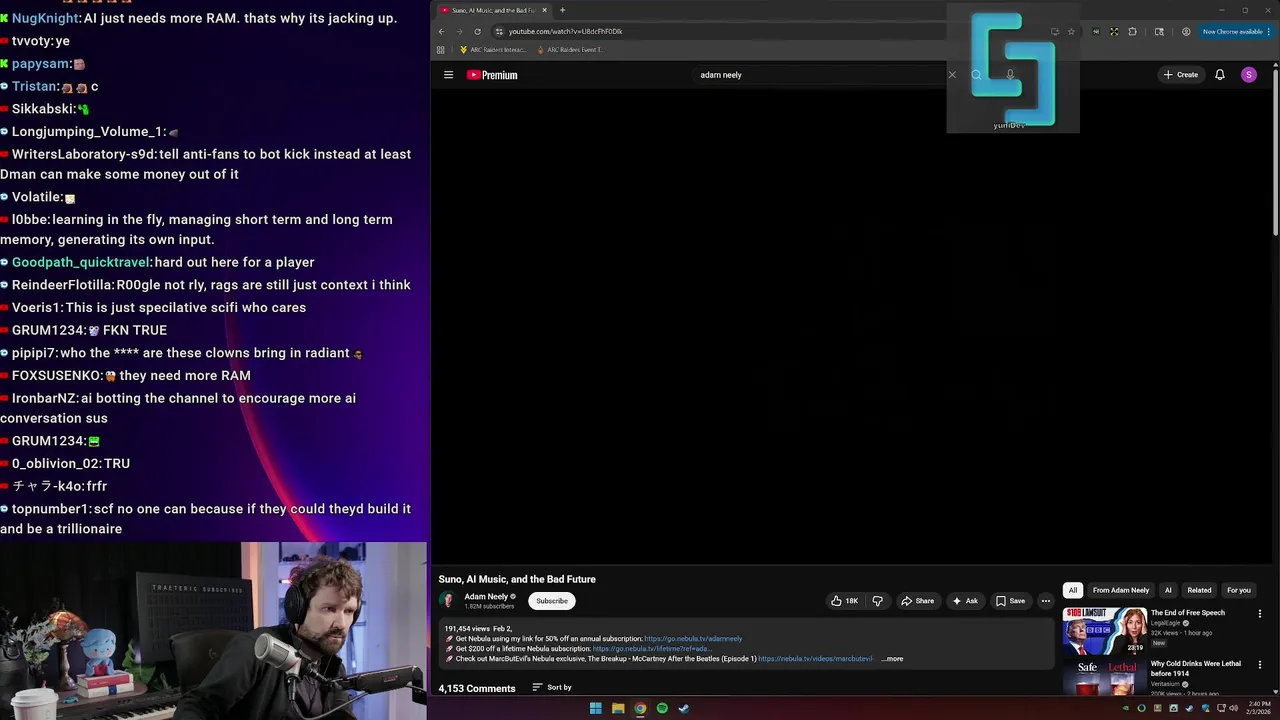Open nebula.tv/videos/marcbutevil link
1280x720 pixels.
click(815, 659)
